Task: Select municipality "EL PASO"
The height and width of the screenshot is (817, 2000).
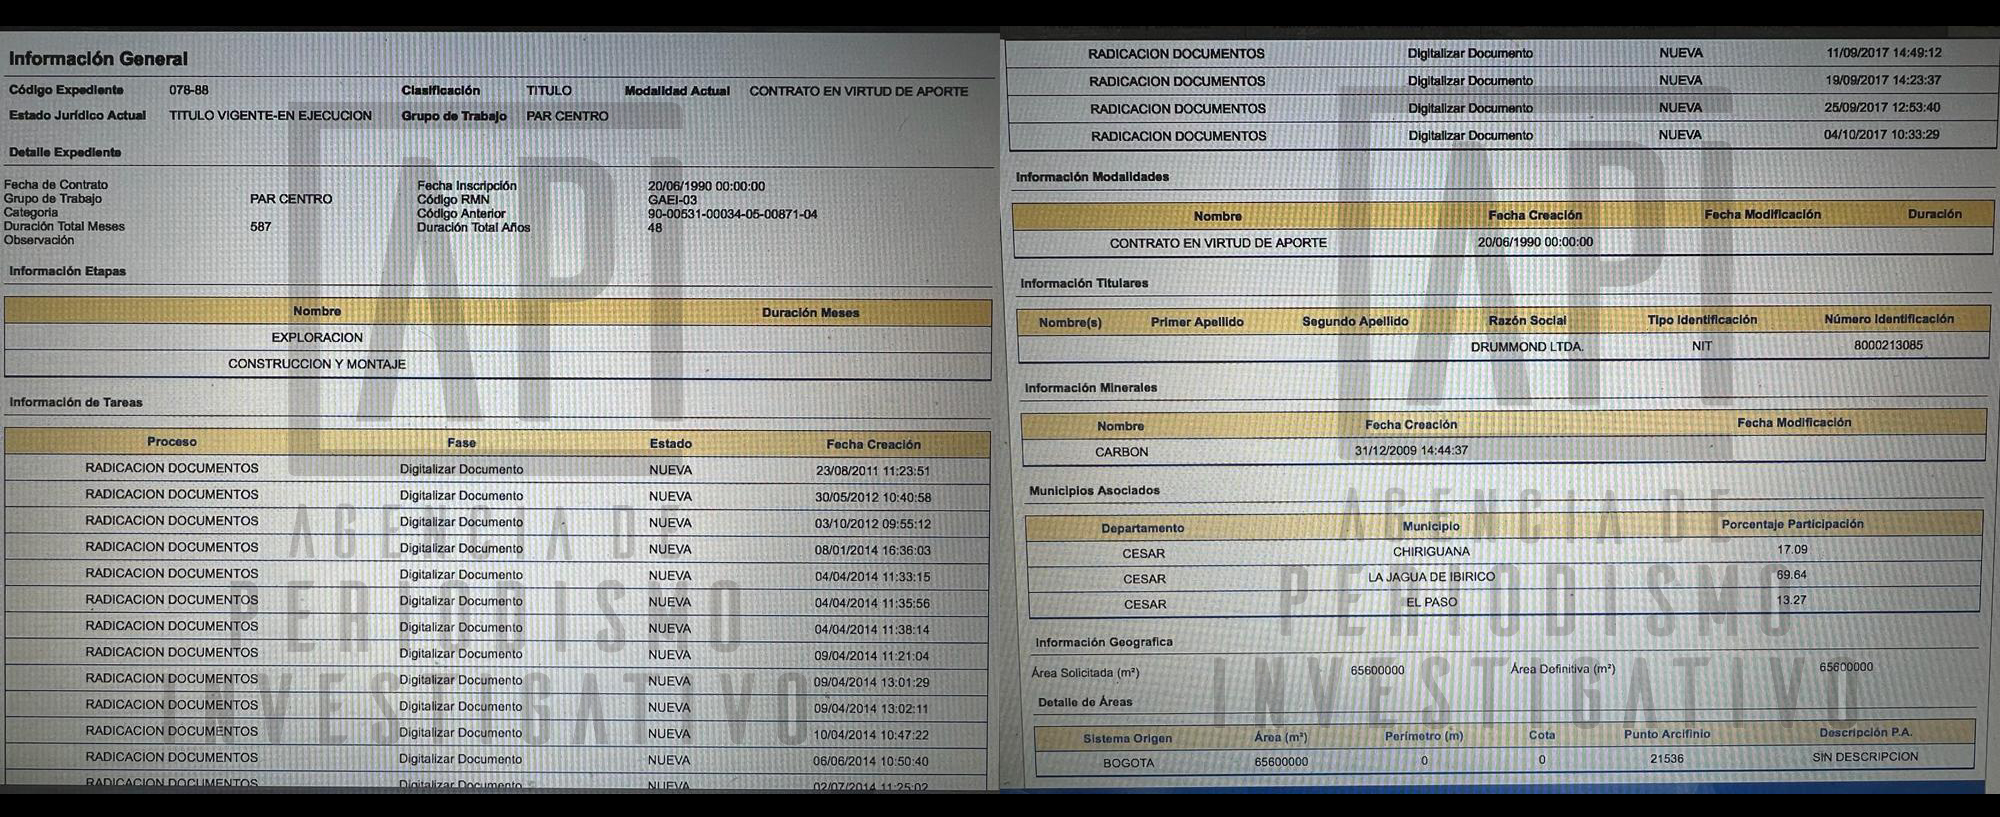Action: pyautogui.click(x=1432, y=602)
